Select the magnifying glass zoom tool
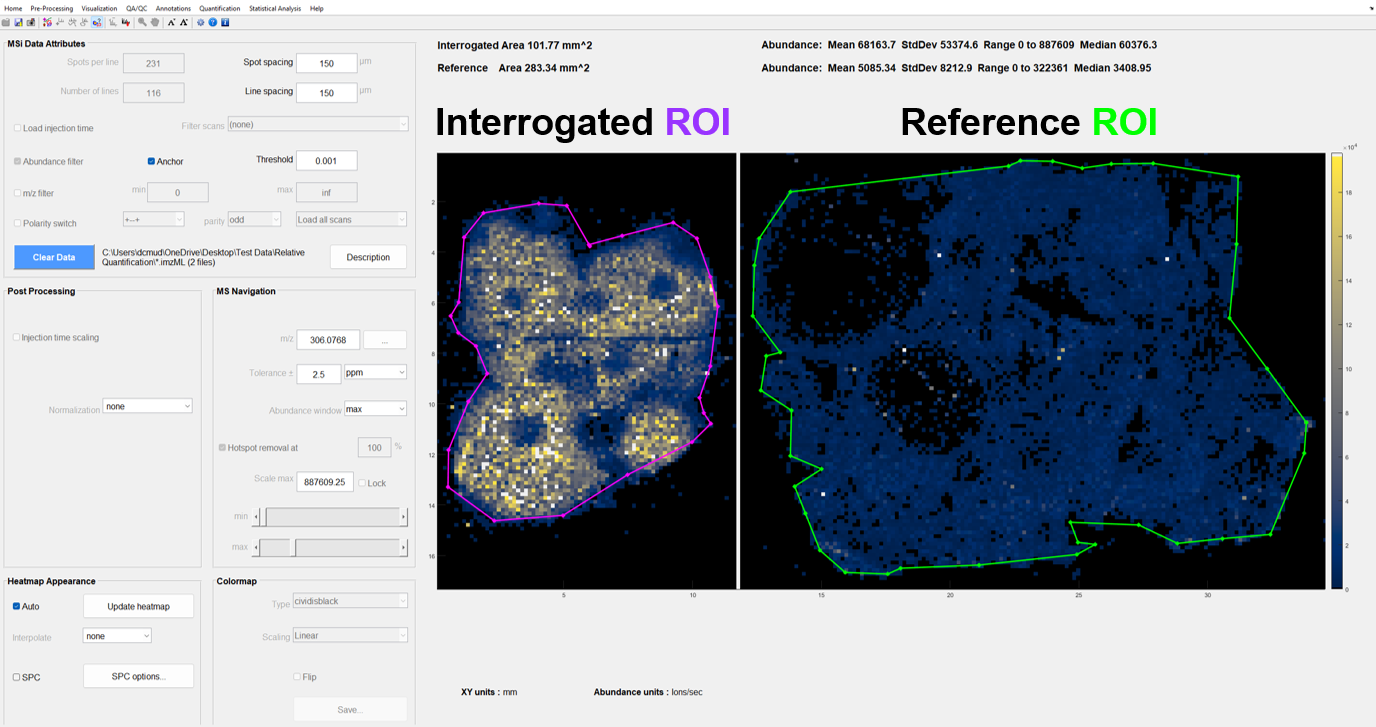The image size is (1376, 727). (142, 22)
